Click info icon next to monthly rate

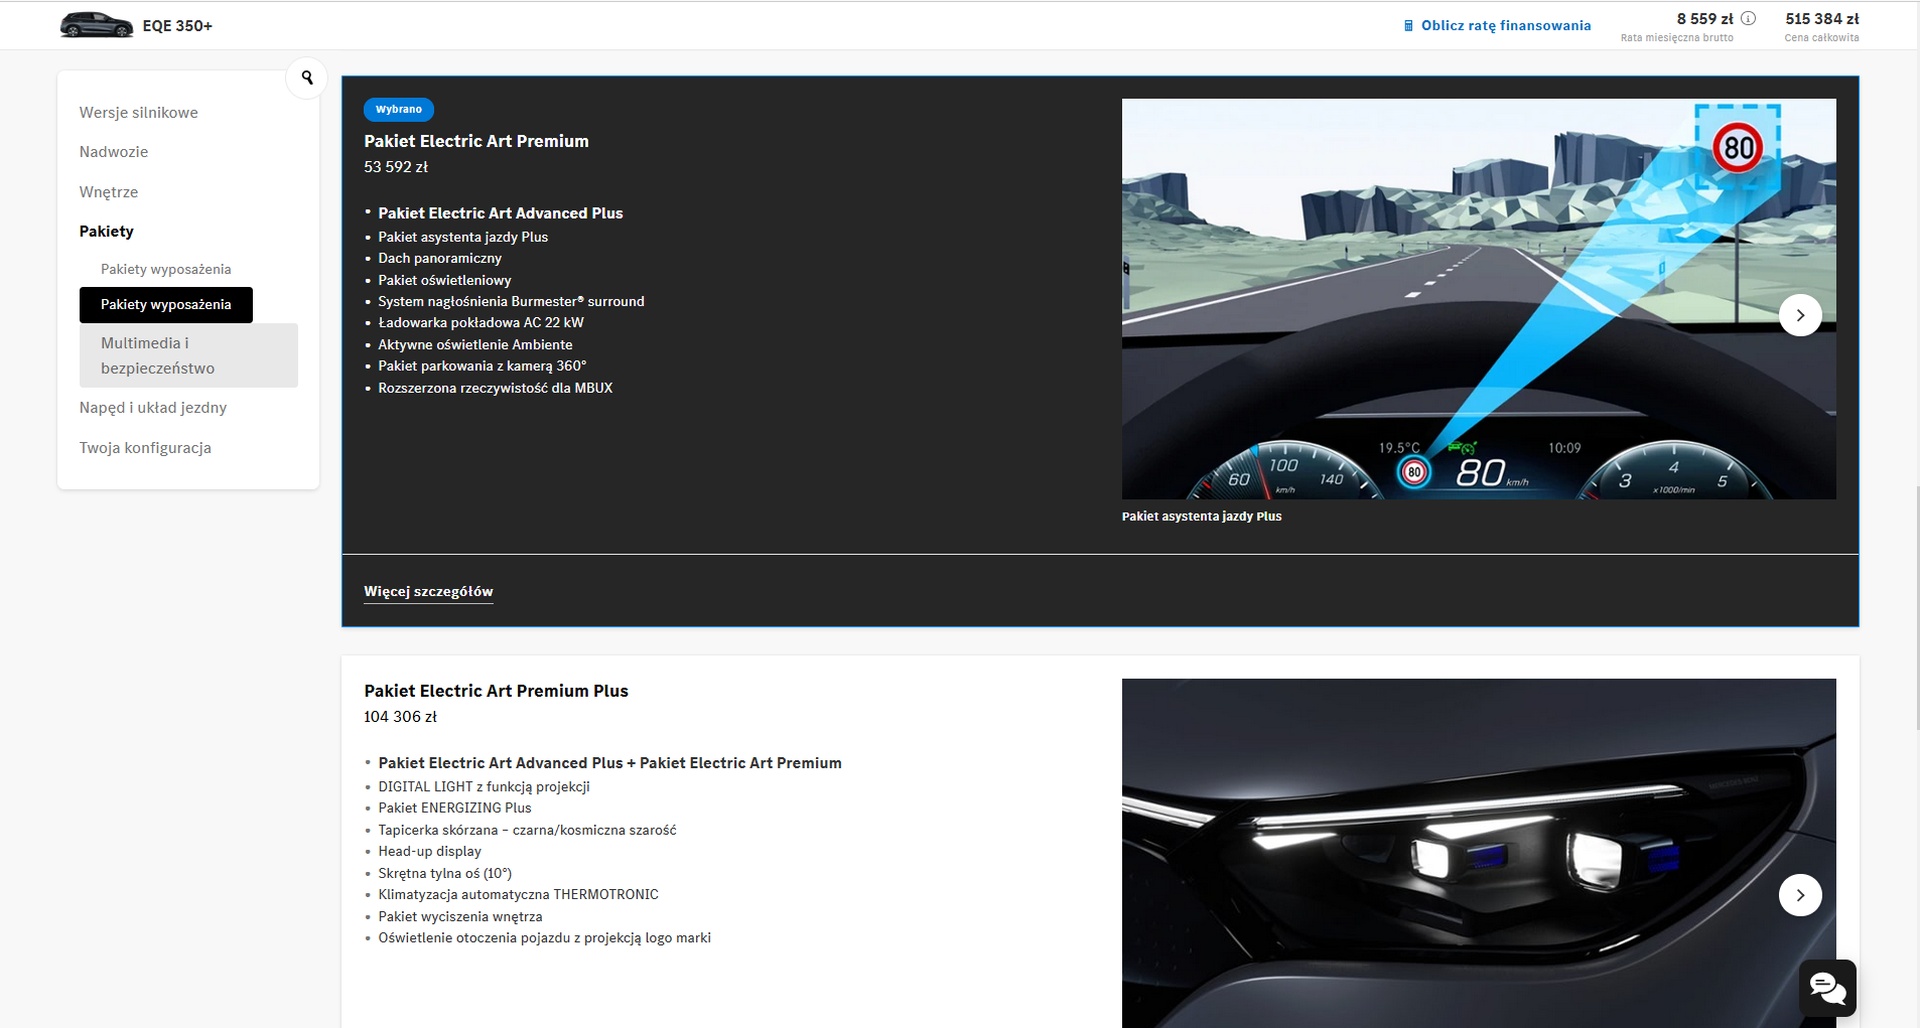tap(1748, 18)
